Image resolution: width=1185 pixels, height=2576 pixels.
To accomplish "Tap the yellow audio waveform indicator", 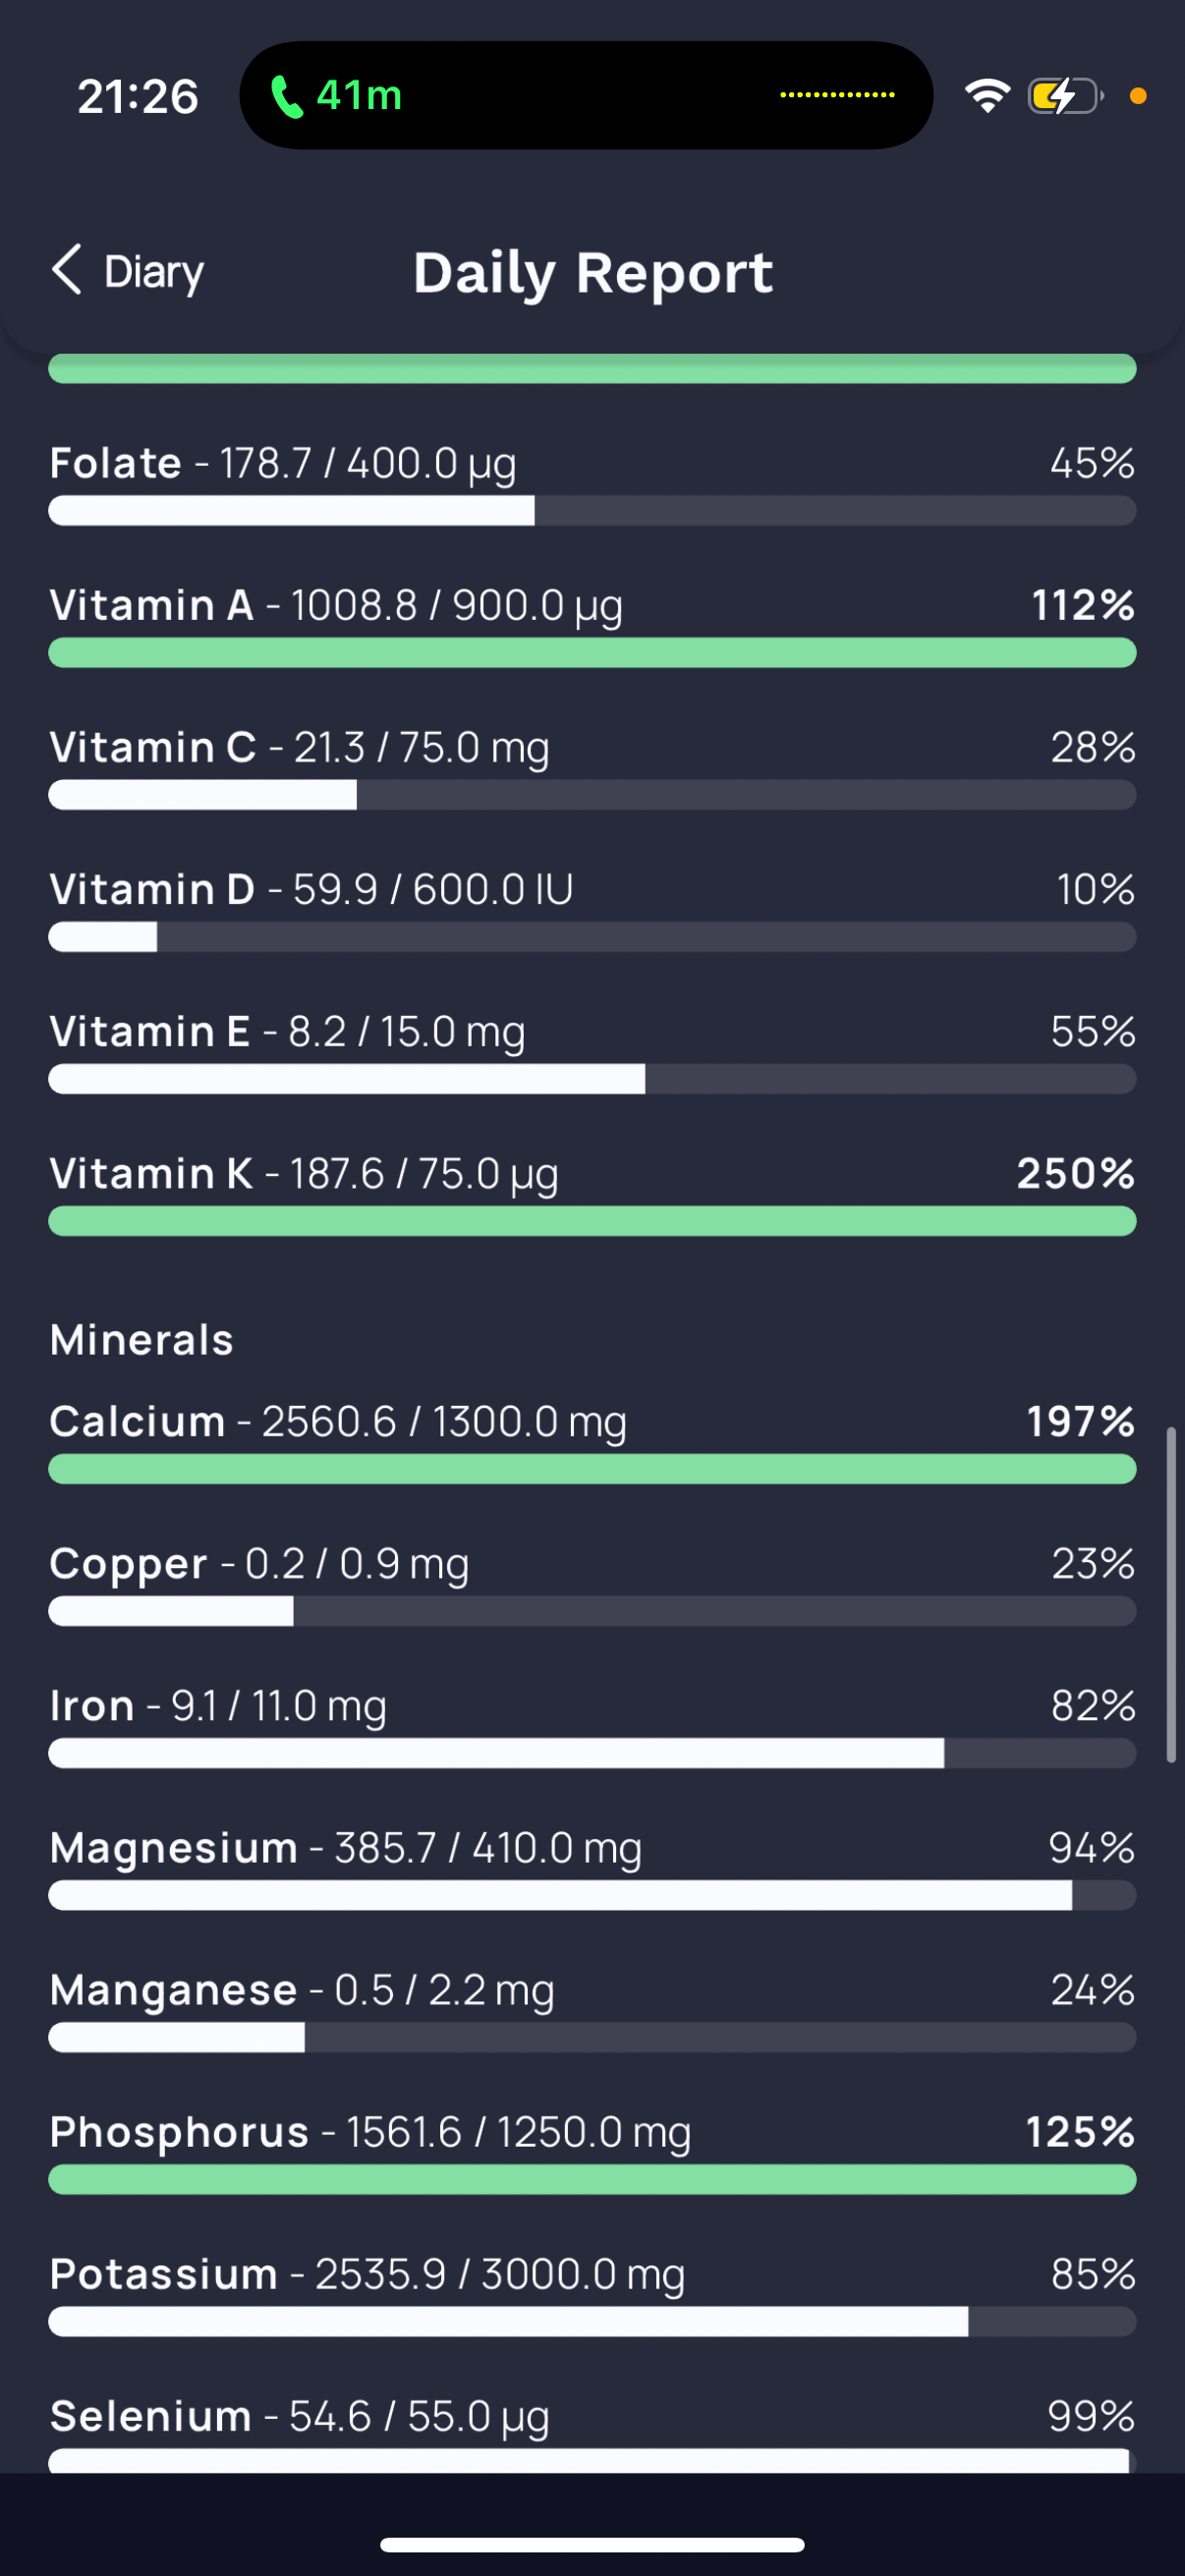I will (837, 95).
